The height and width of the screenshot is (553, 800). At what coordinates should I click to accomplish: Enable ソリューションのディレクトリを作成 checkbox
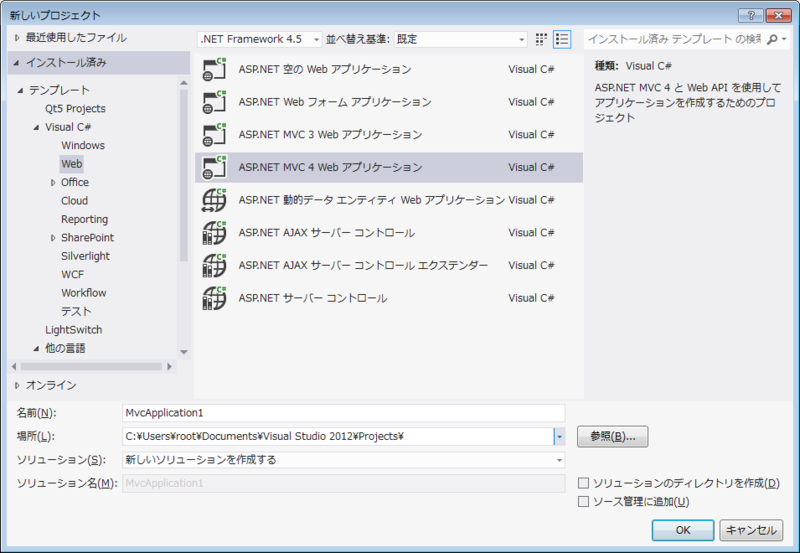click(583, 483)
